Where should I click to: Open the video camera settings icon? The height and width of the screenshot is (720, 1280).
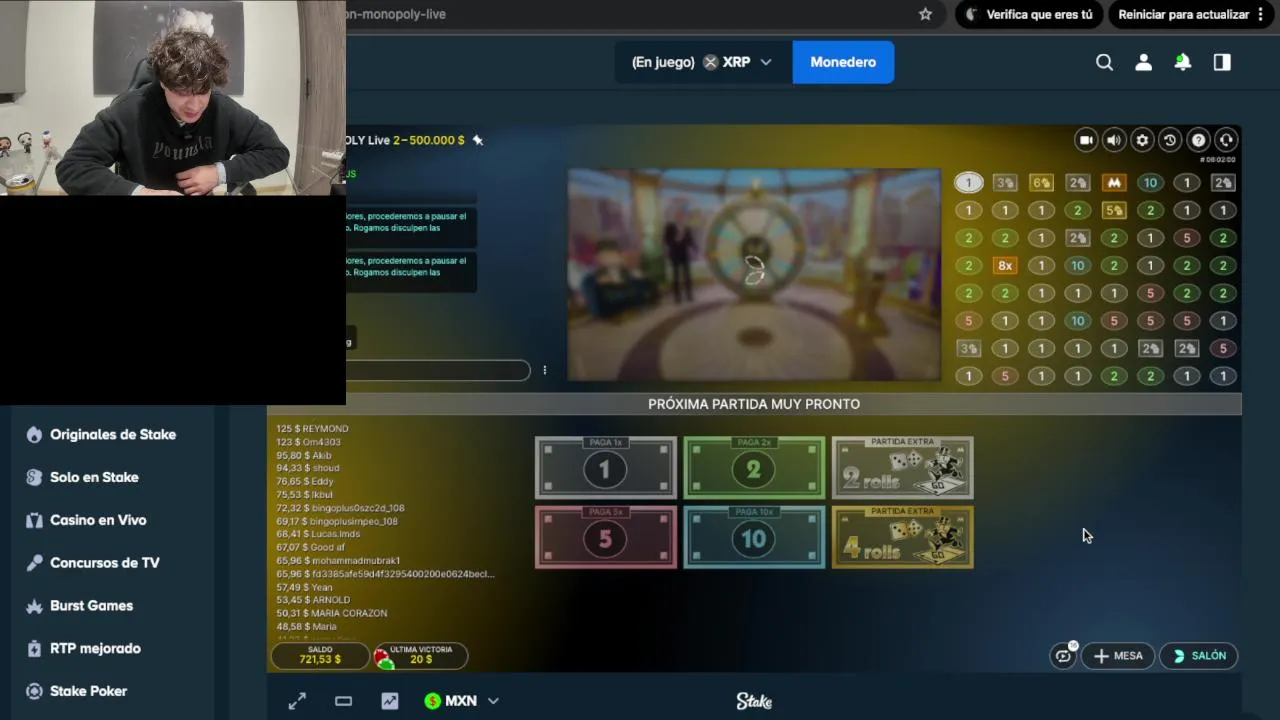(x=1086, y=140)
